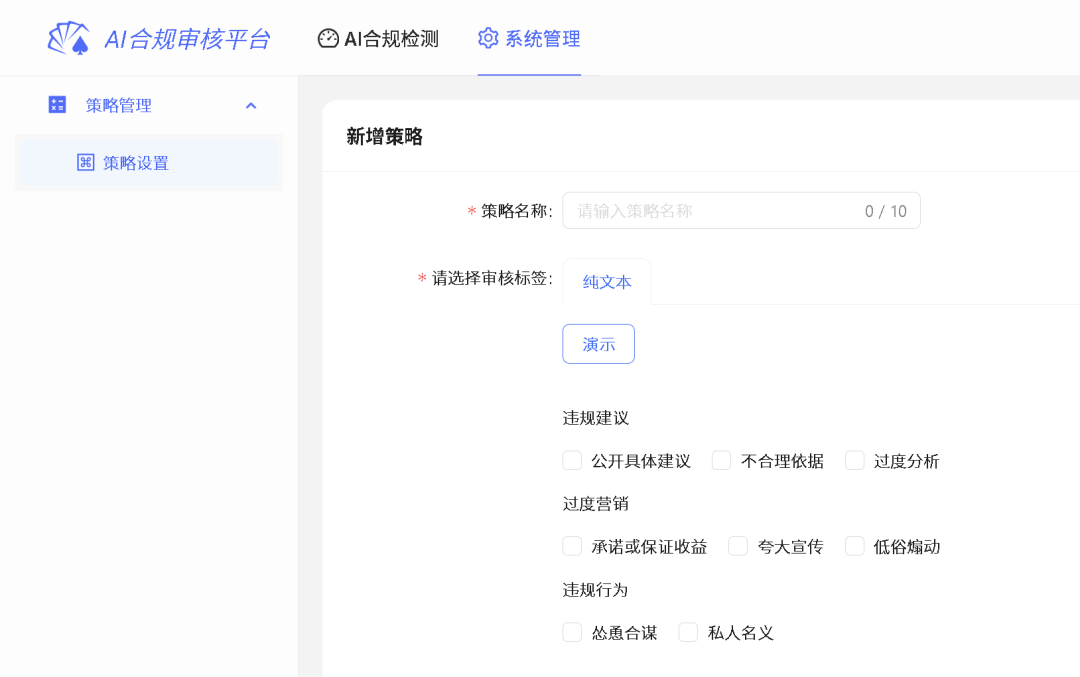Screen dimensions: 1080x677
Task: Check the 私人名义 checkbox
Action: click(x=688, y=632)
